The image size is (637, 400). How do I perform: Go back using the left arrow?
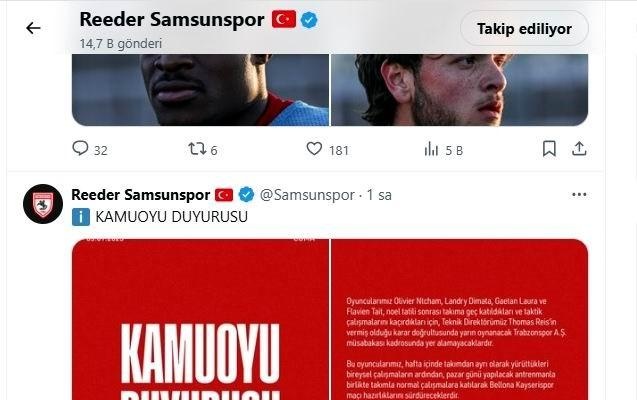[33, 28]
